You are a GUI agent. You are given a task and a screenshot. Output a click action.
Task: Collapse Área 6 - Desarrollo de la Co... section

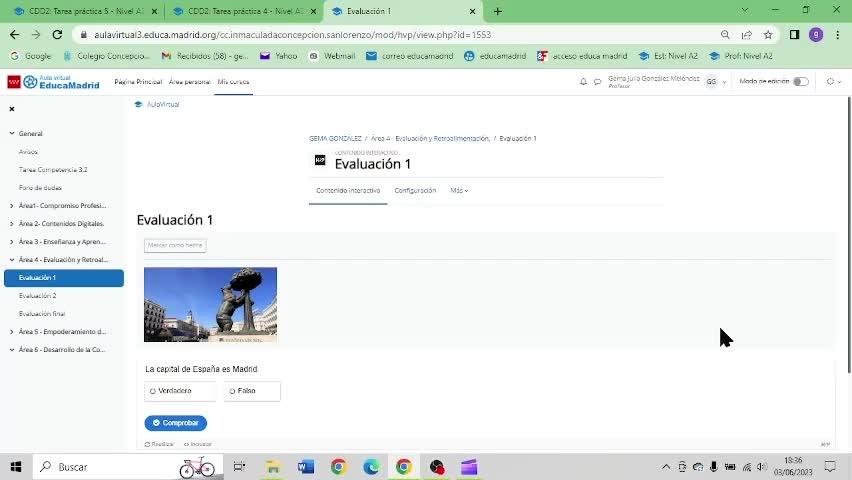pyautogui.click(x=12, y=350)
